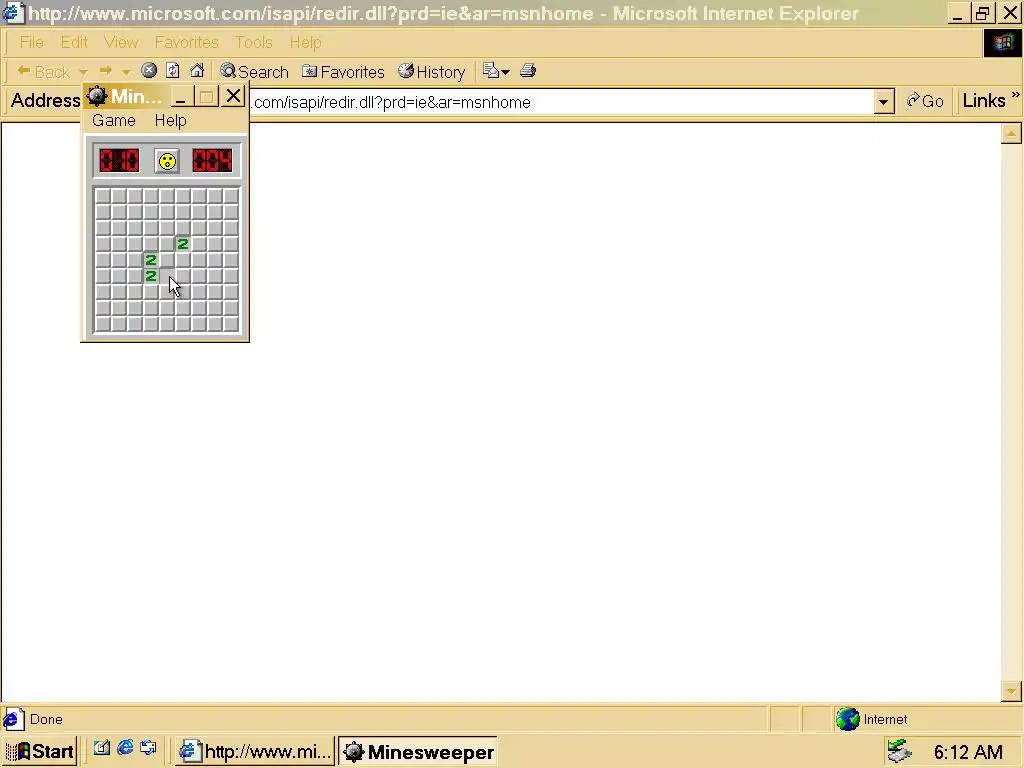Click the vertical scrollbar up arrow
The height and width of the screenshot is (768, 1024).
click(1011, 134)
